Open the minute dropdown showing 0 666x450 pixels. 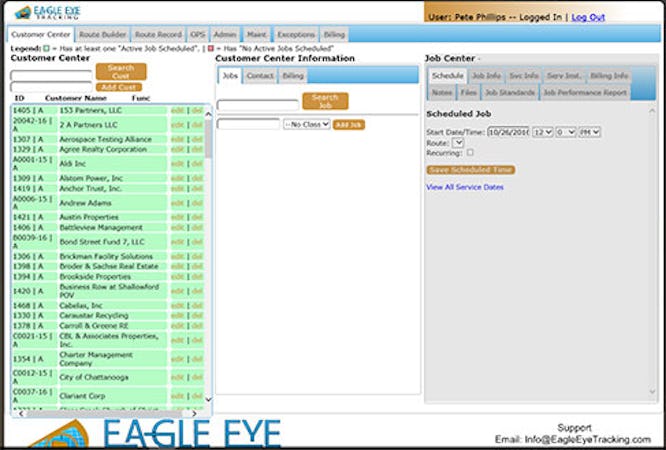tap(566, 132)
